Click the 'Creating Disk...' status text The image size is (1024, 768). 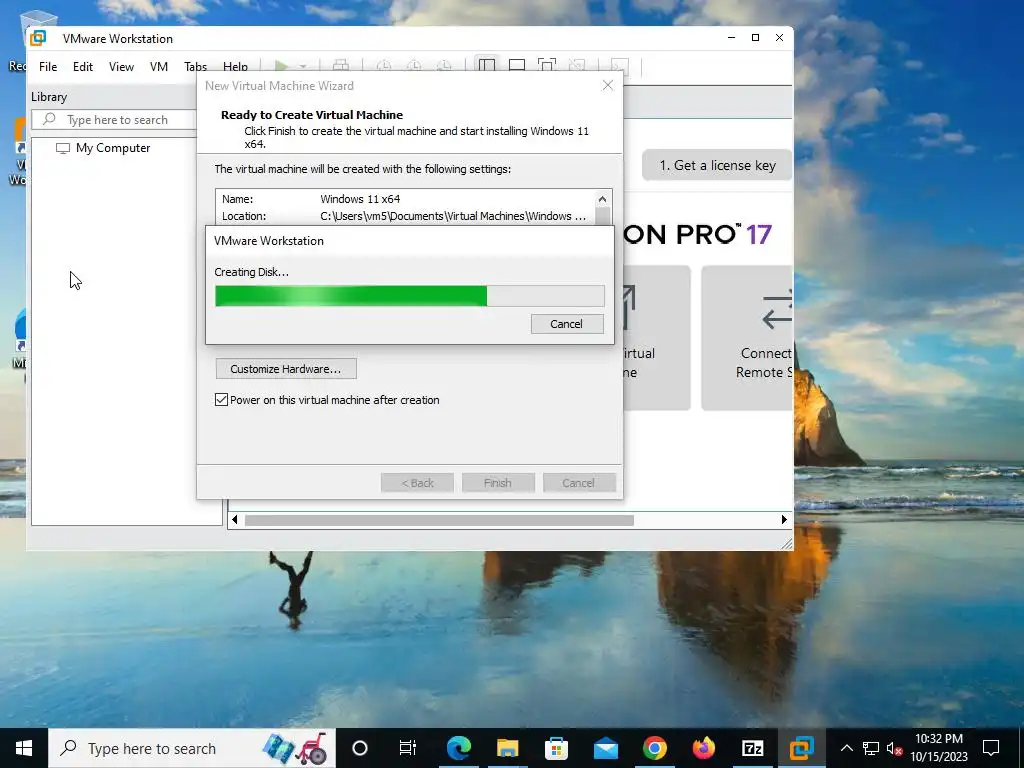coord(251,272)
